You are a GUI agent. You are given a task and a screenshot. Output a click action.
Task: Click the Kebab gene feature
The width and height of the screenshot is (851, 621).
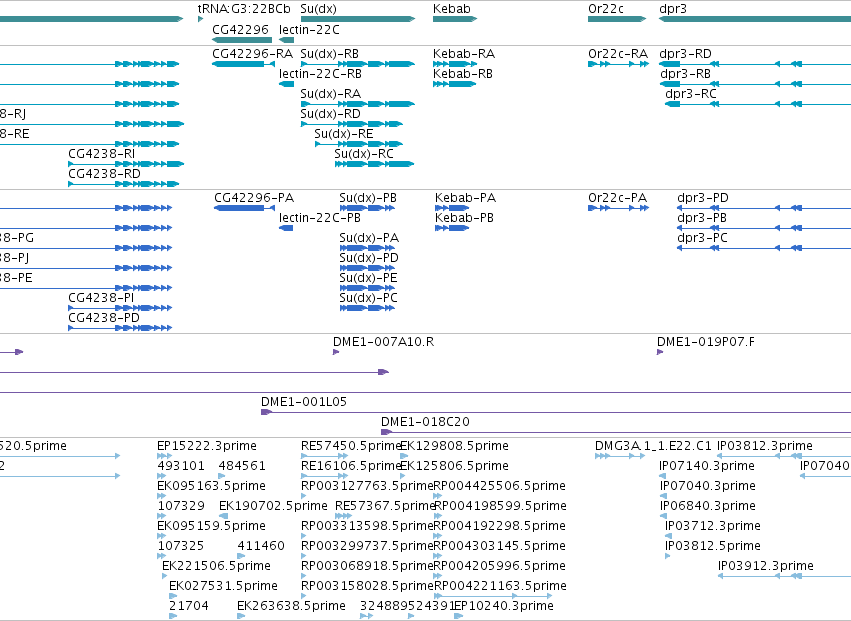(455, 19)
